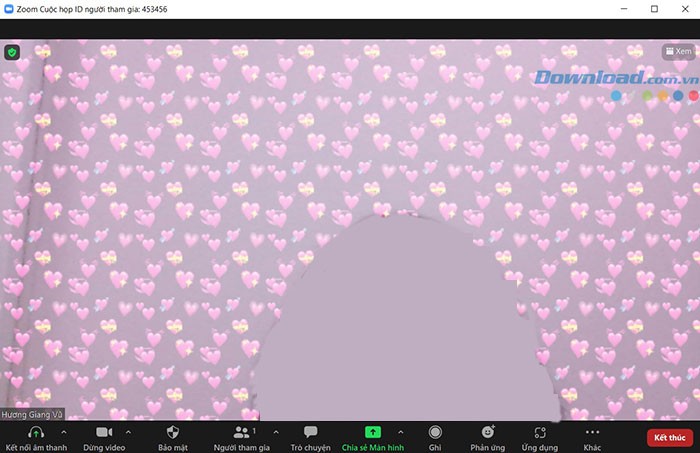
Task: Click the green encryption shield icon
Action: (x=12, y=51)
